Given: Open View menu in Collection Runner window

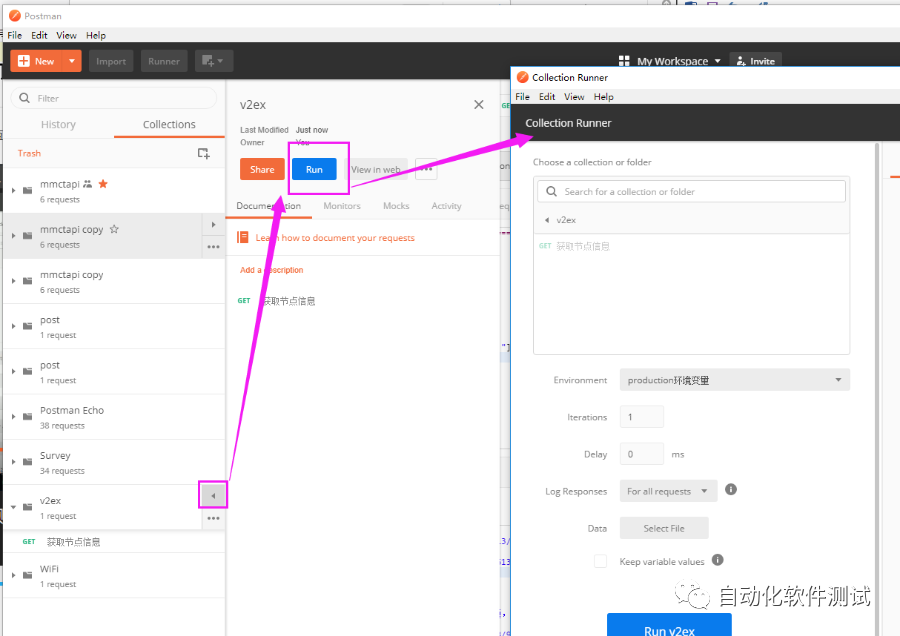Looking at the screenshot, I should tap(574, 96).
